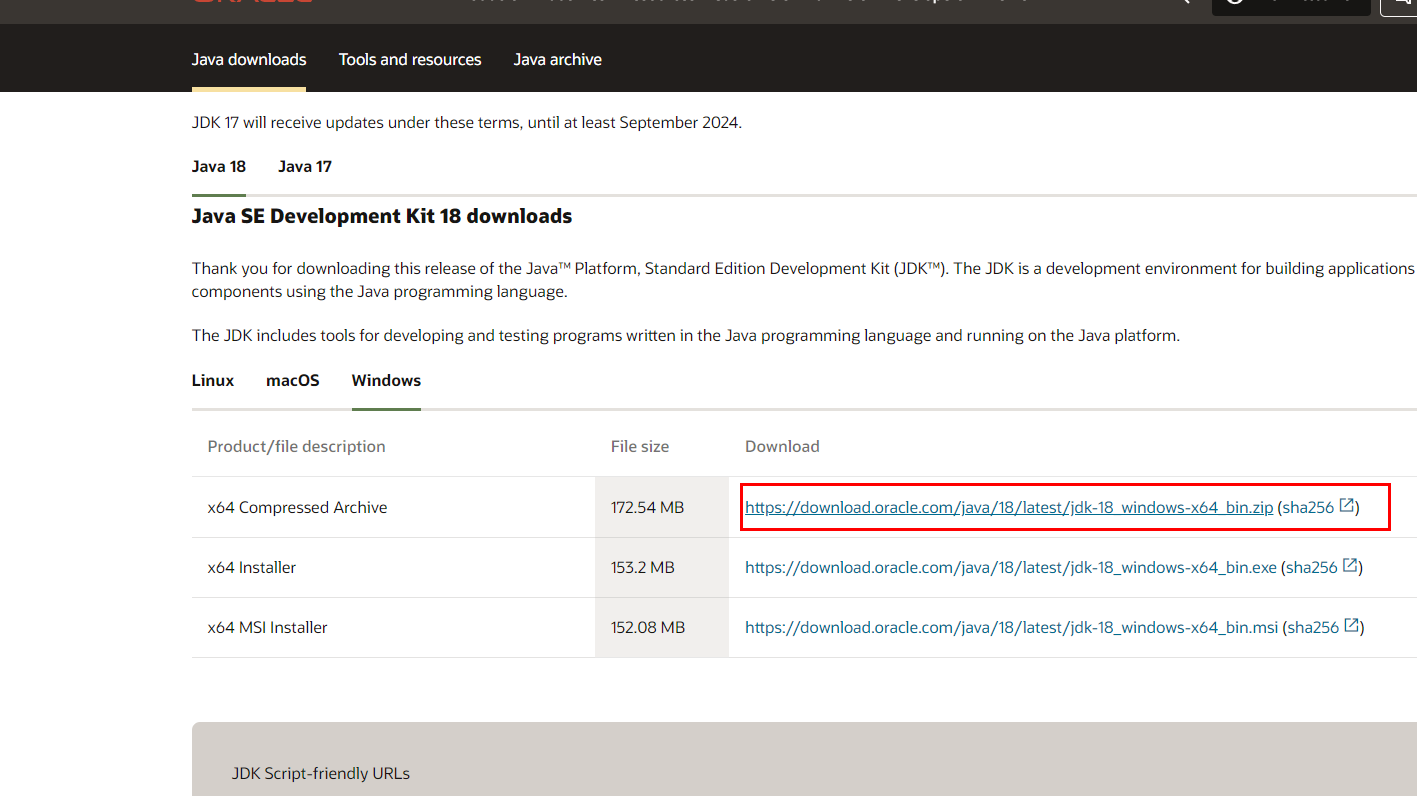The width and height of the screenshot is (1417, 796).
Task: Click the JDK Script-friendly URLs heading
Action: coord(321,773)
